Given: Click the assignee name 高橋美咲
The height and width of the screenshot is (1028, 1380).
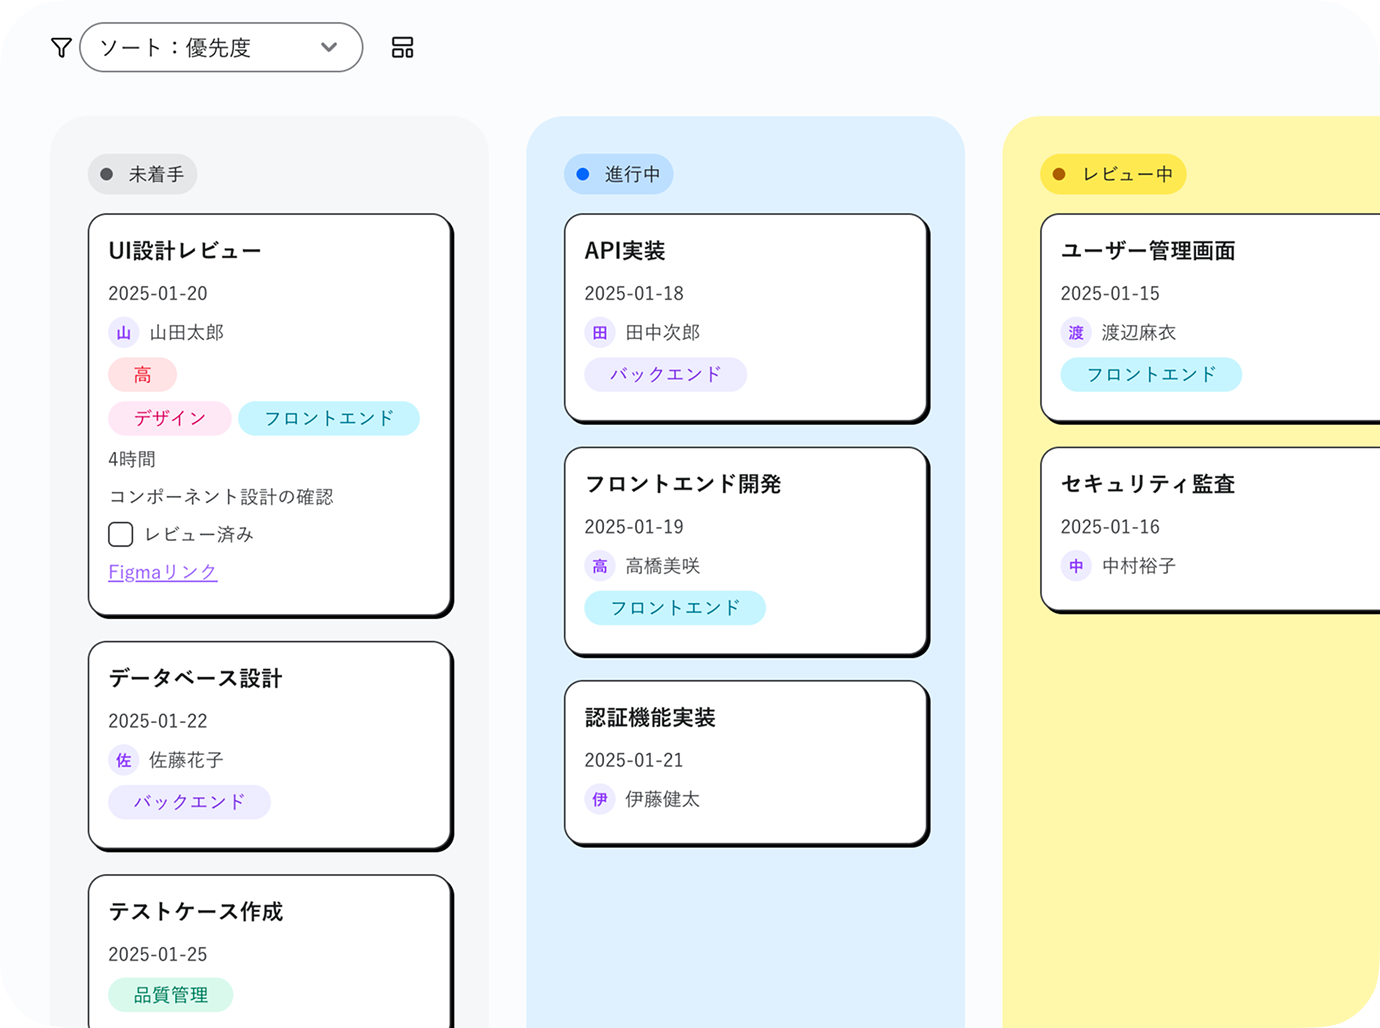Looking at the screenshot, I should point(662,566).
